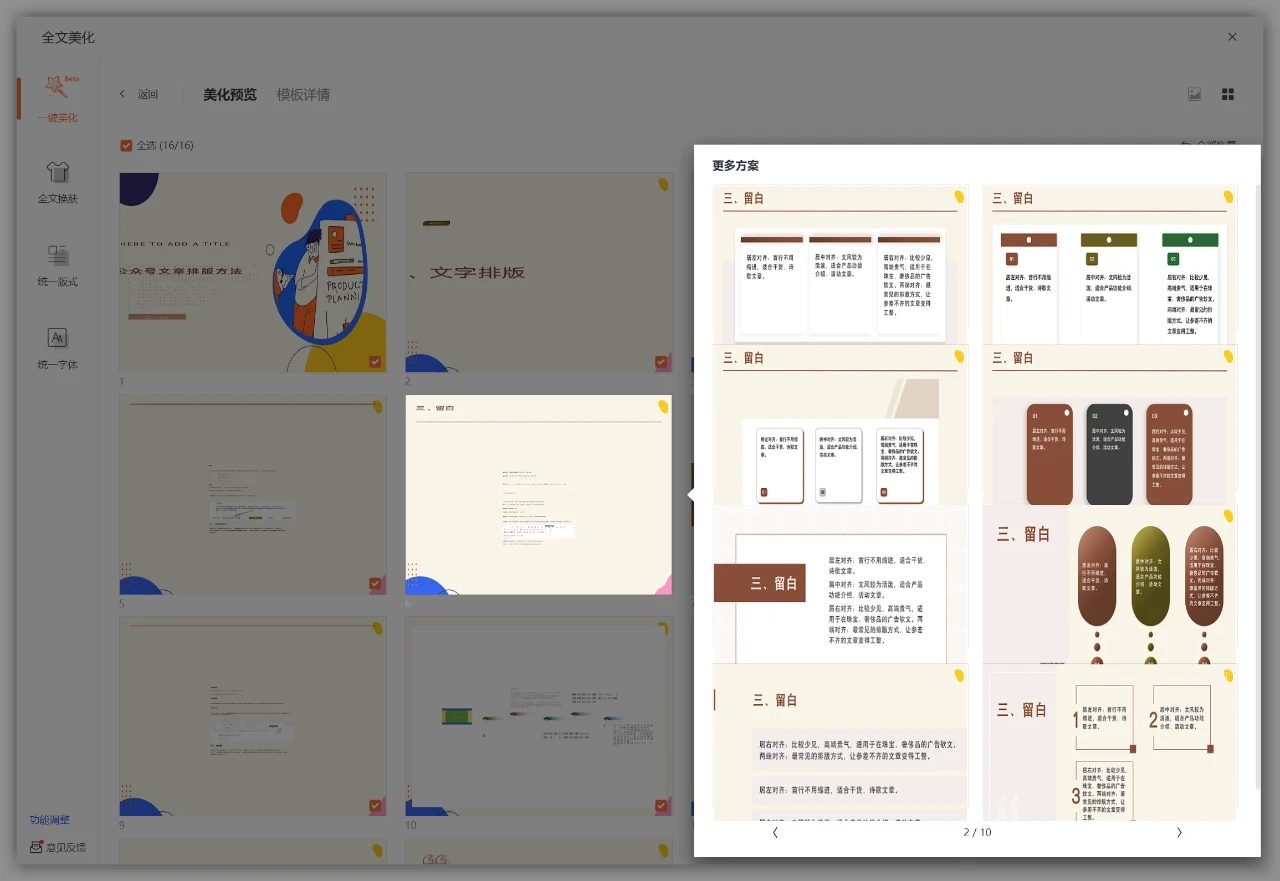Select slide 1 cover thumbnail
This screenshot has width=1280, height=881.
[253, 273]
